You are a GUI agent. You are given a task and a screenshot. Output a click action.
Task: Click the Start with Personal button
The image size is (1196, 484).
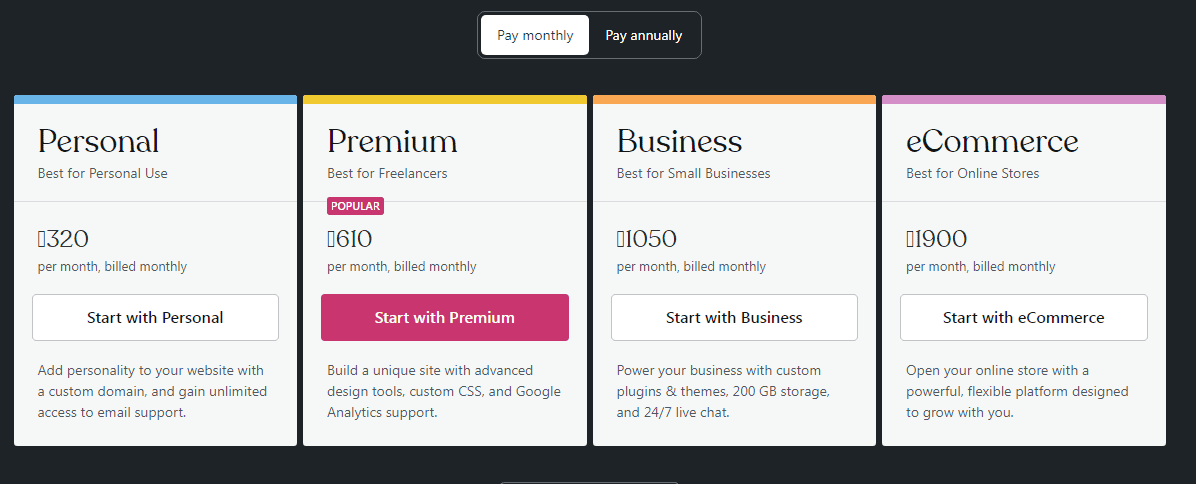pos(155,318)
